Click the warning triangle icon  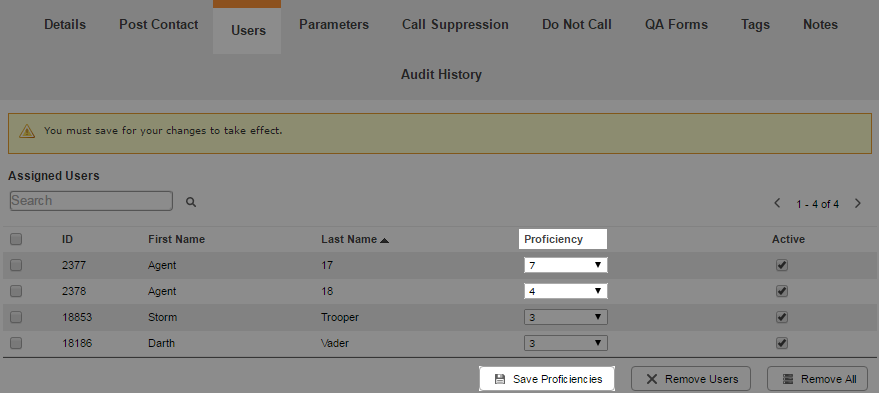[27, 131]
